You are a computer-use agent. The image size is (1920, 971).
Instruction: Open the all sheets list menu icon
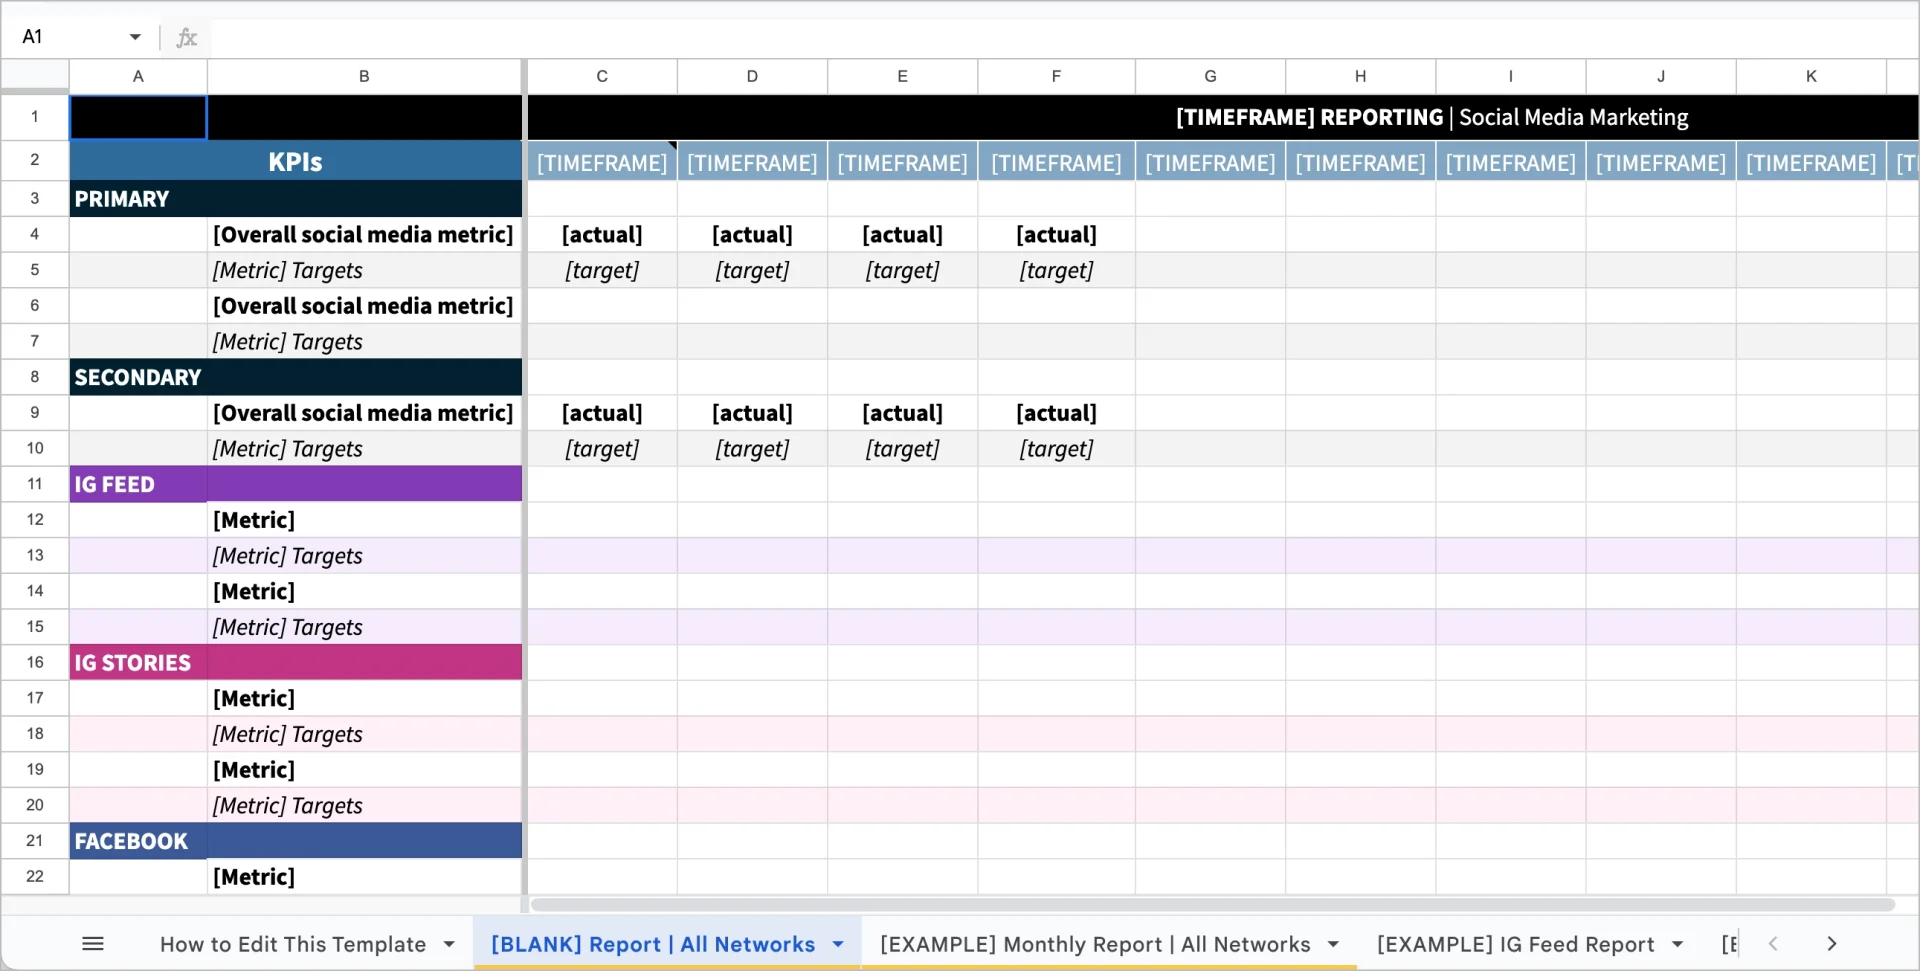(93, 944)
